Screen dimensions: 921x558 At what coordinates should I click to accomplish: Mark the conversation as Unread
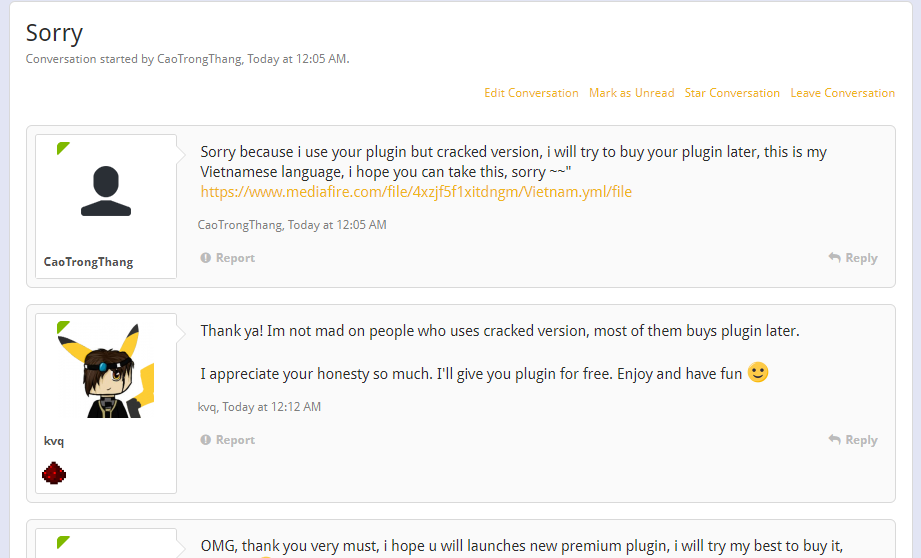[x=631, y=93]
